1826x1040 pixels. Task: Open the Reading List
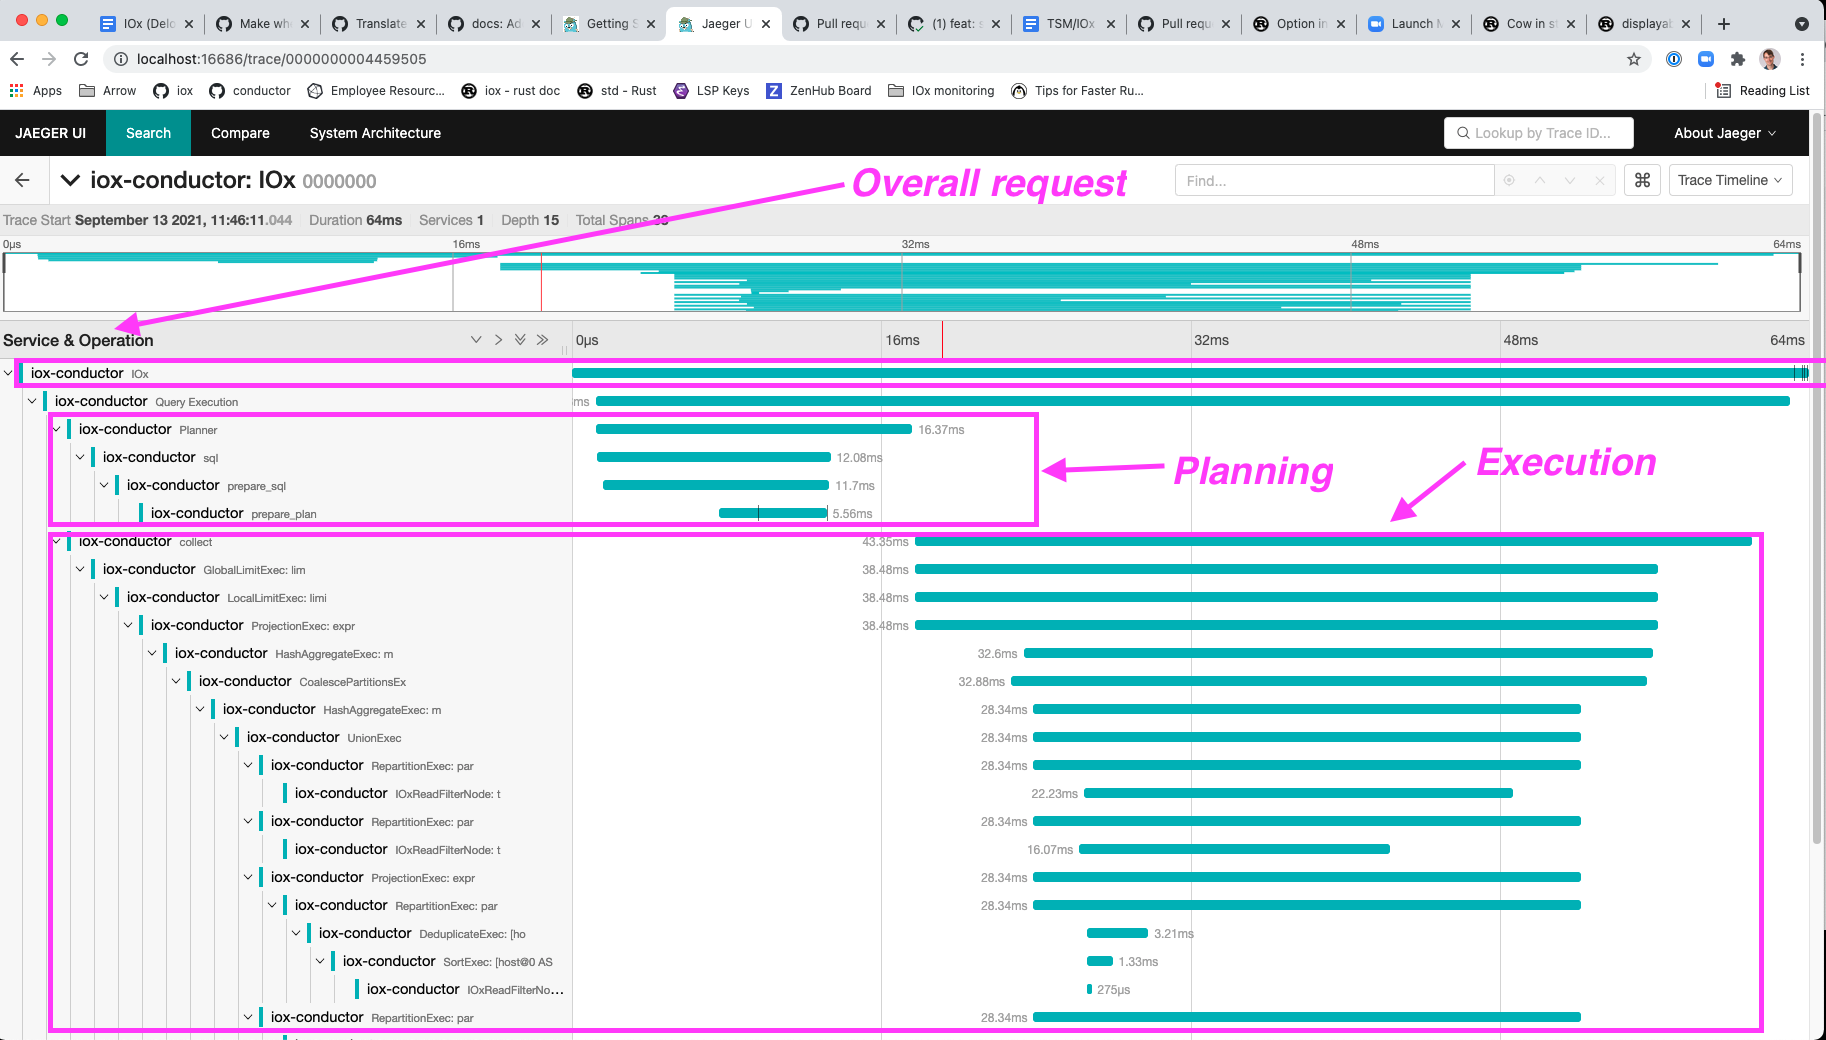[1762, 90]
